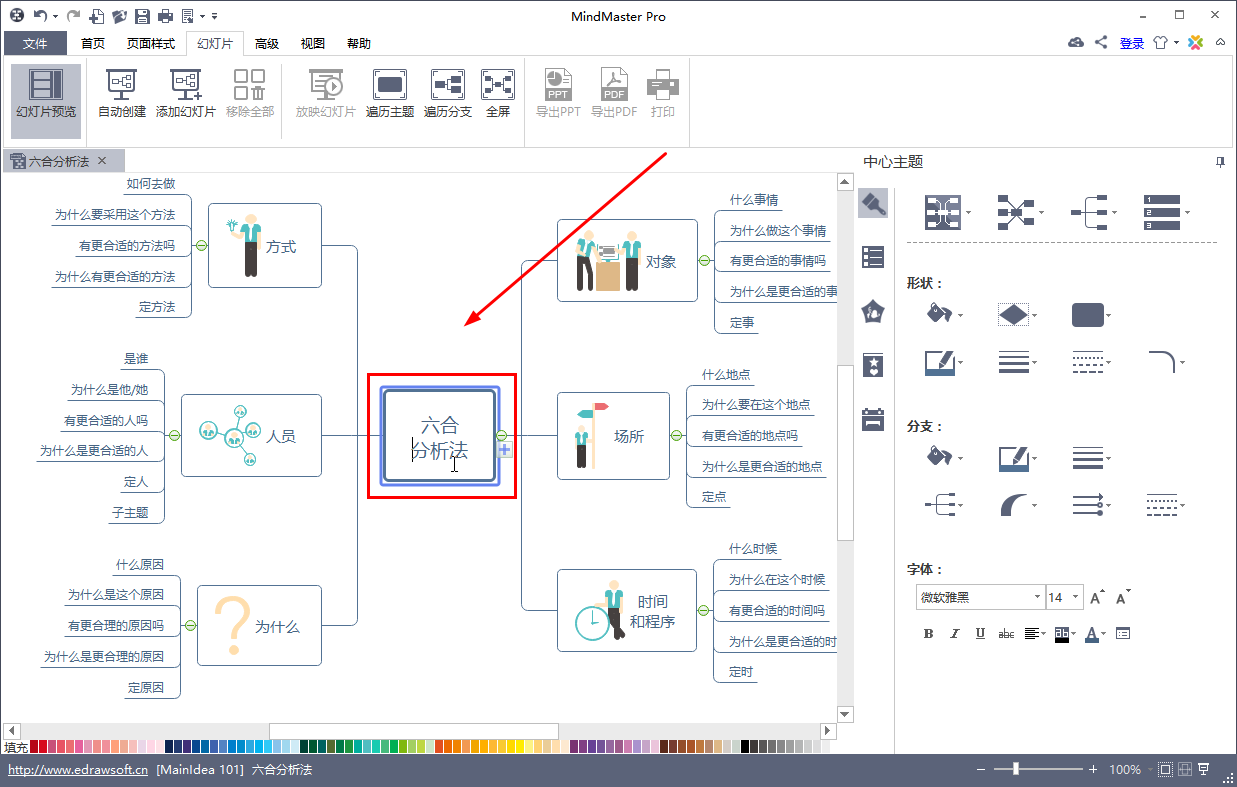This screenshot has width=1237, height=787.
Task: Open the shirt theme dropdown at top right
Action: tap(1165, 43)
